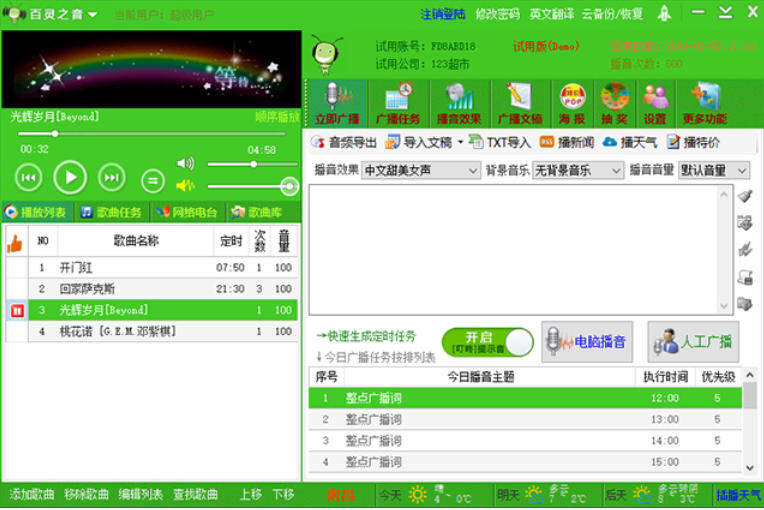
Task: Click 下移 move down
Action: 283,495
